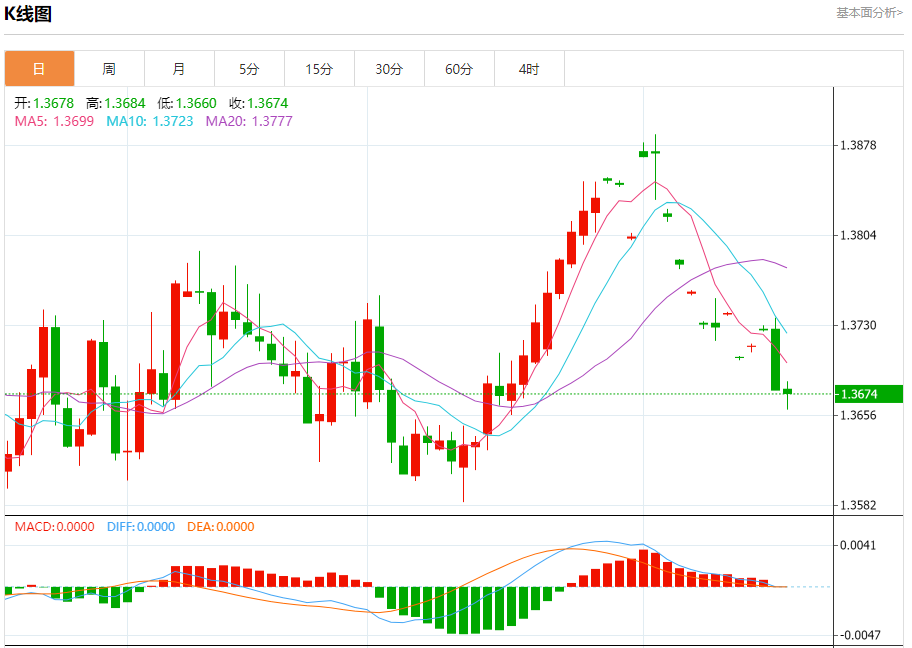This screenshot has height=648, width=912.
Task: Click the K线图 heading
Action: coord(28,14)
